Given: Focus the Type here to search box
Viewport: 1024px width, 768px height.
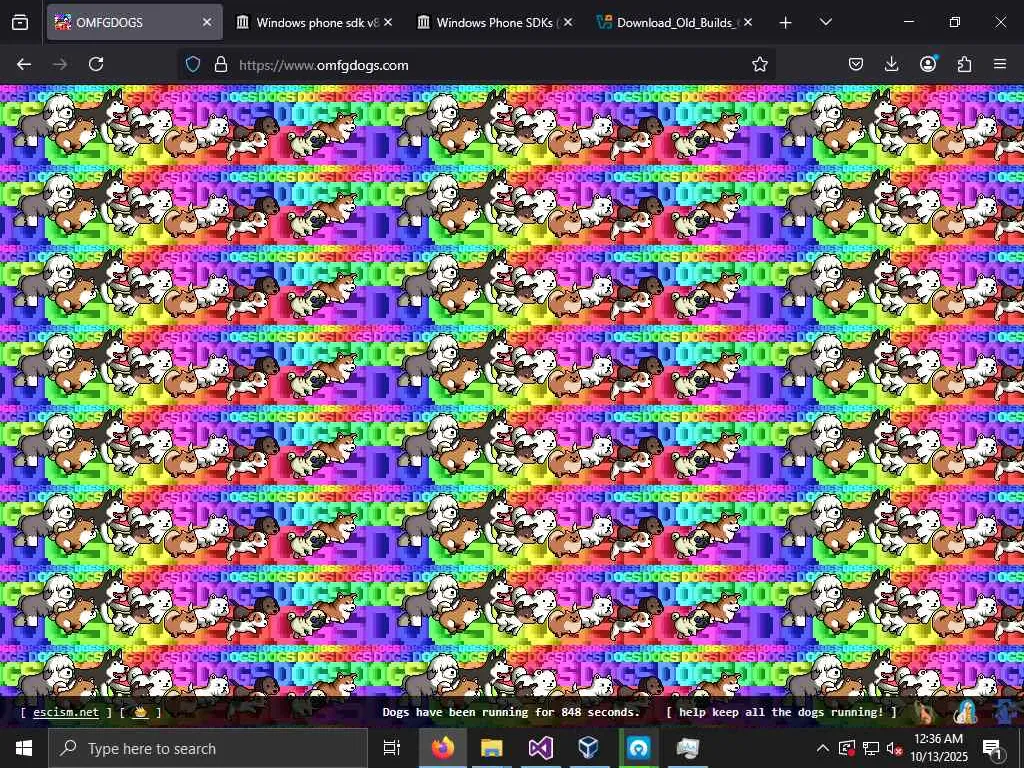Looking at the screenshot, I should point(208,748).
